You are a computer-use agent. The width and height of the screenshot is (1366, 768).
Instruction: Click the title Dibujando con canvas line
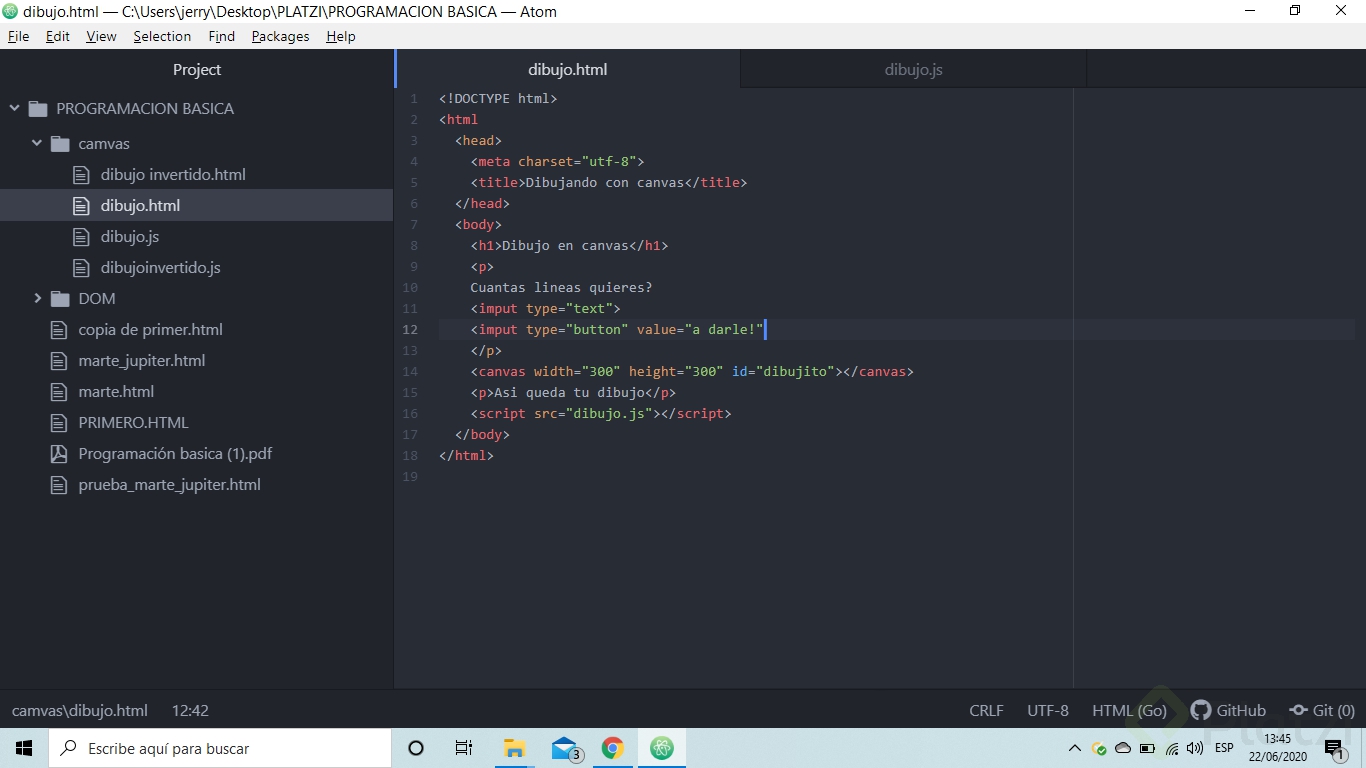pos(609,182)
